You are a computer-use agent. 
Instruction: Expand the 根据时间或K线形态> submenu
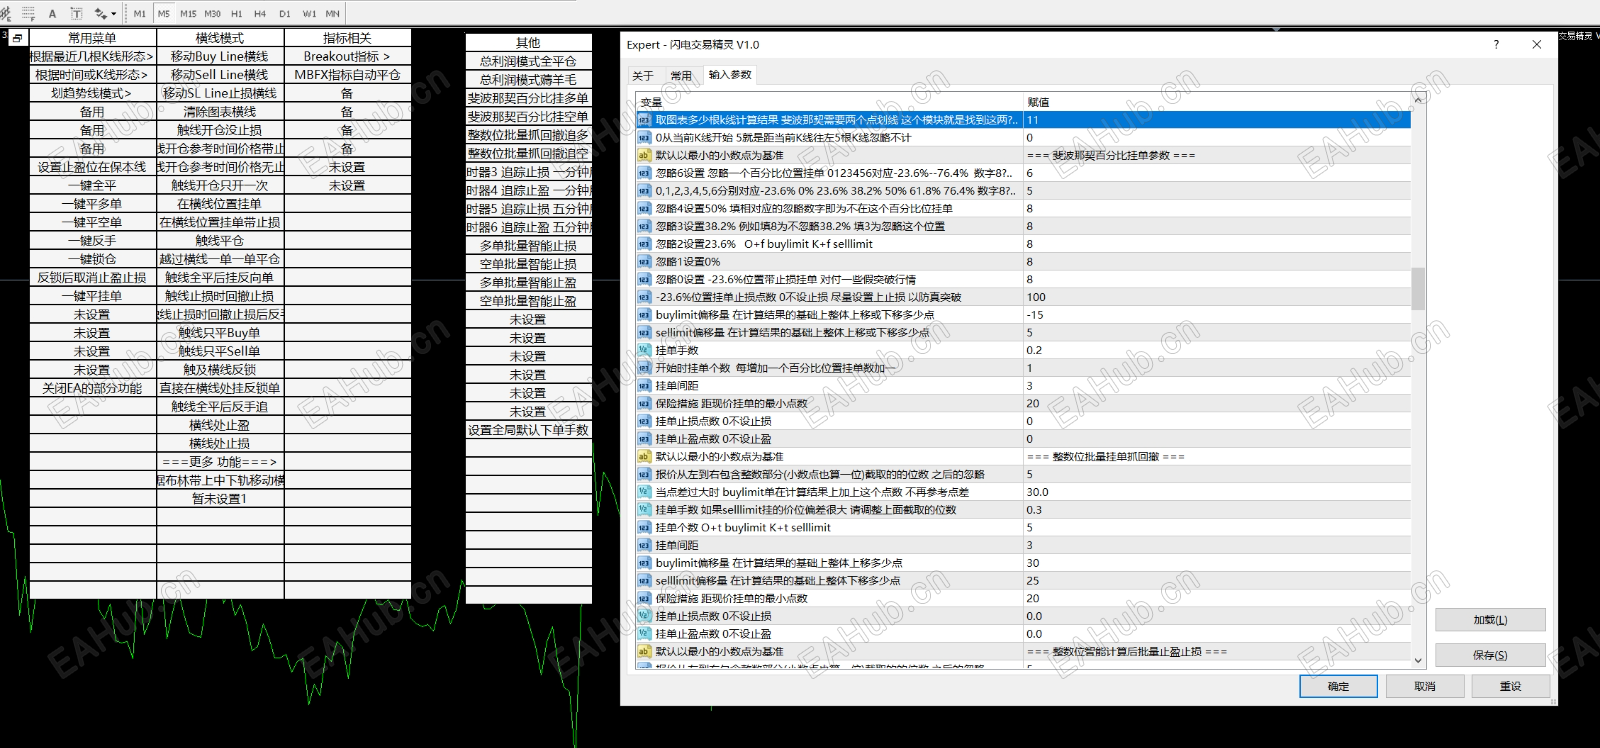tap(92, 75)
